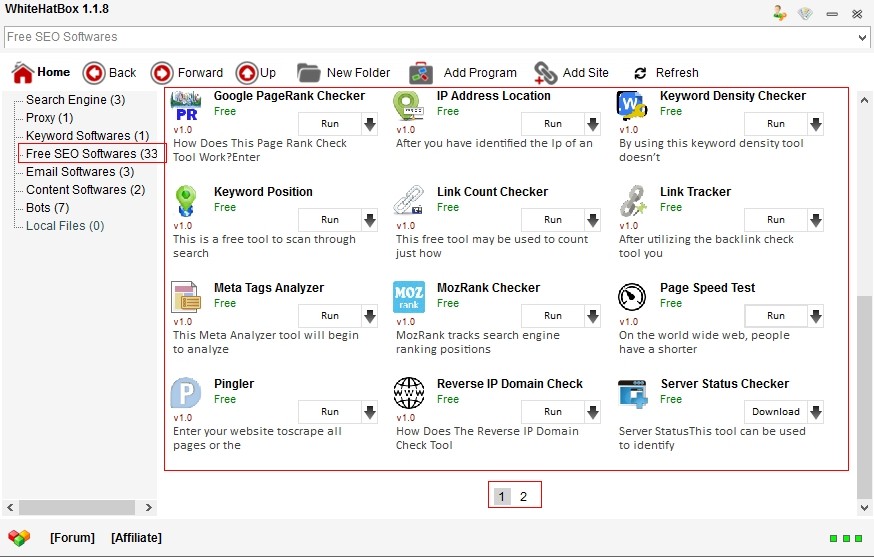Viewport: 874px width, 557px height.
Task: Click the Add Program toolbar icon
Action: (420, 73)
